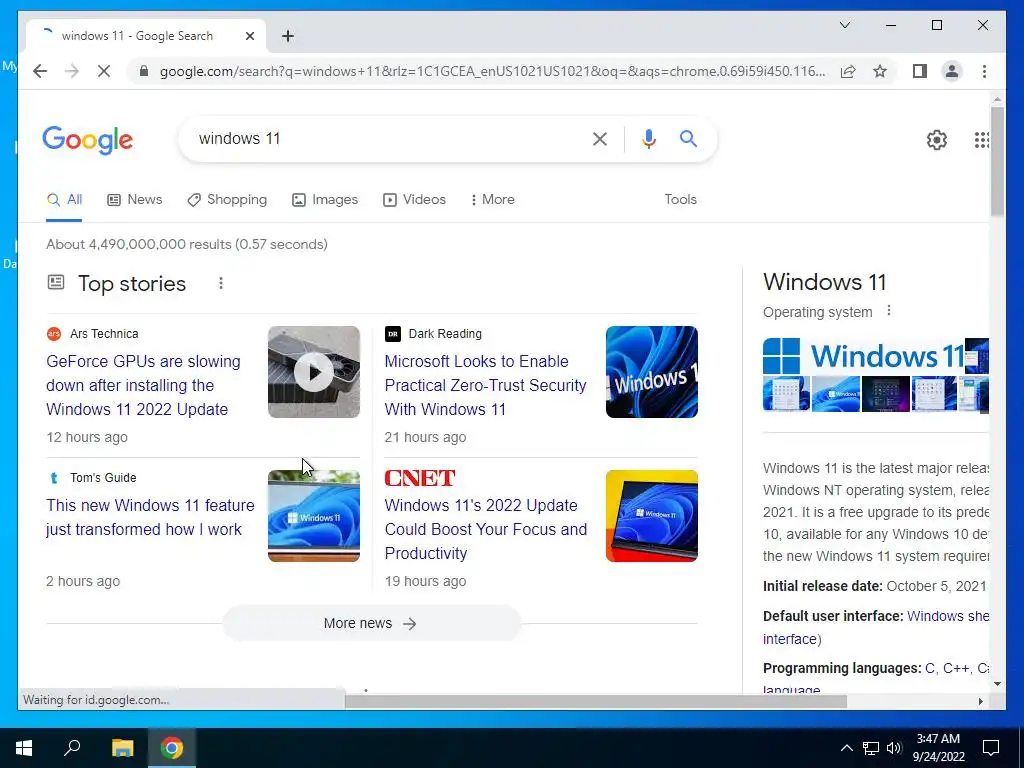
Task: Show hidden system tray icons
Action: [x=846, y=748]
